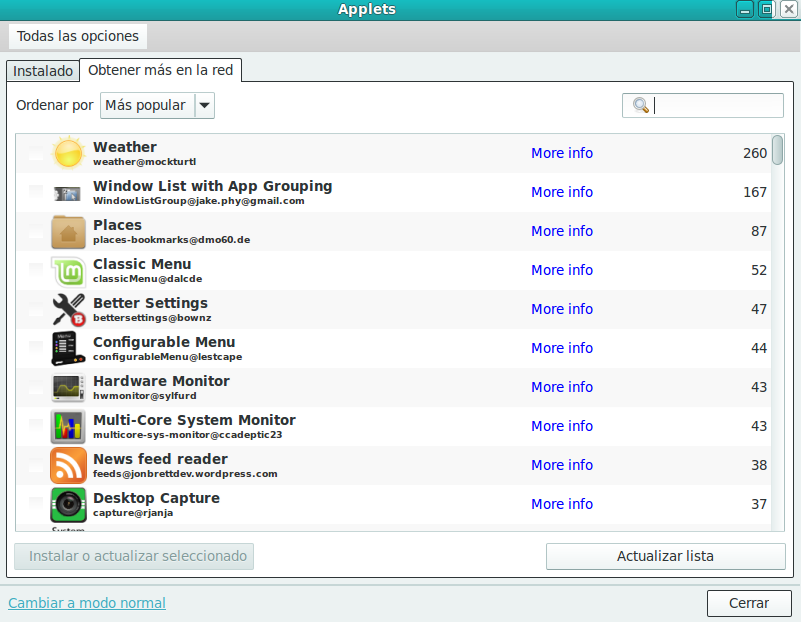
Task: Mark the Multi-Core System Monitor checkbox
Action: (x=36, y=426)
